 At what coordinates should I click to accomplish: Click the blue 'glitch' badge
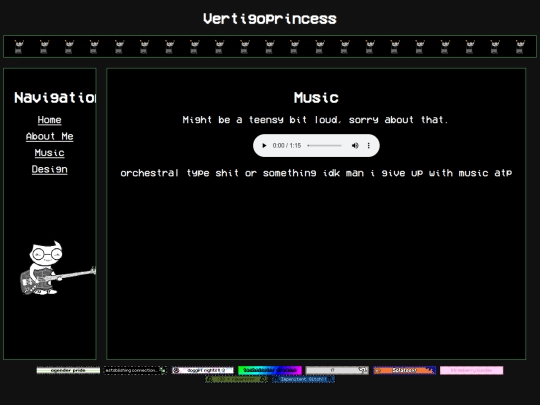(x=303, y=379)
